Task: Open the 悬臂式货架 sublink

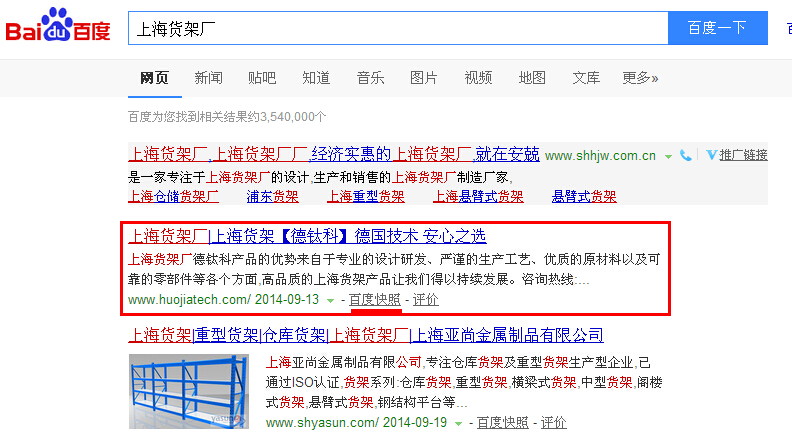Action: point(584,196)
